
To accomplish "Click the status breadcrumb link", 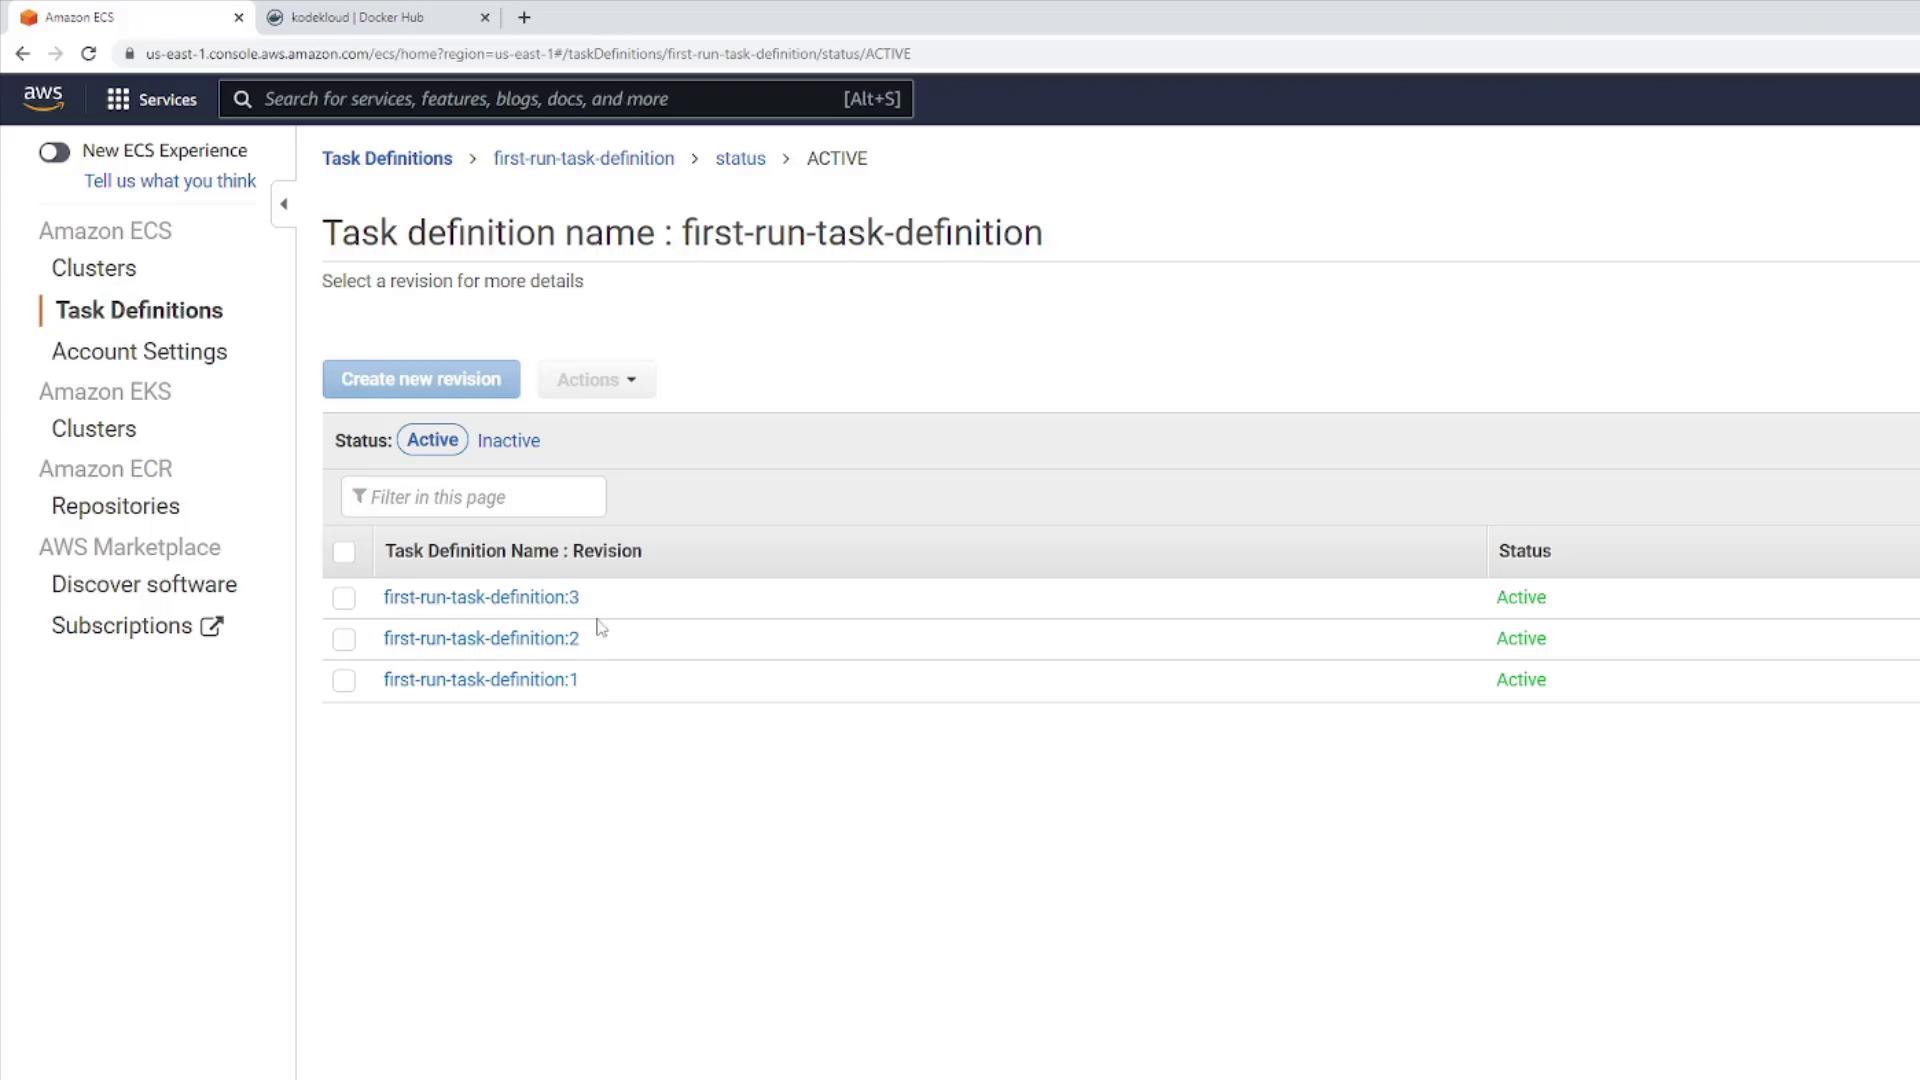I will pos(740,158).
